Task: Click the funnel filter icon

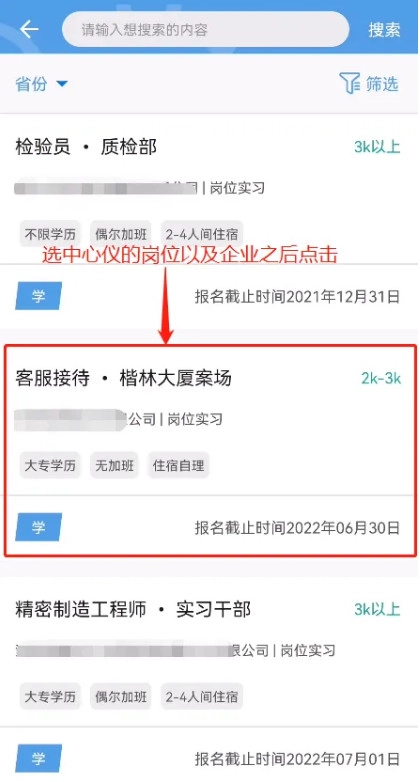Action: [349, 83]
